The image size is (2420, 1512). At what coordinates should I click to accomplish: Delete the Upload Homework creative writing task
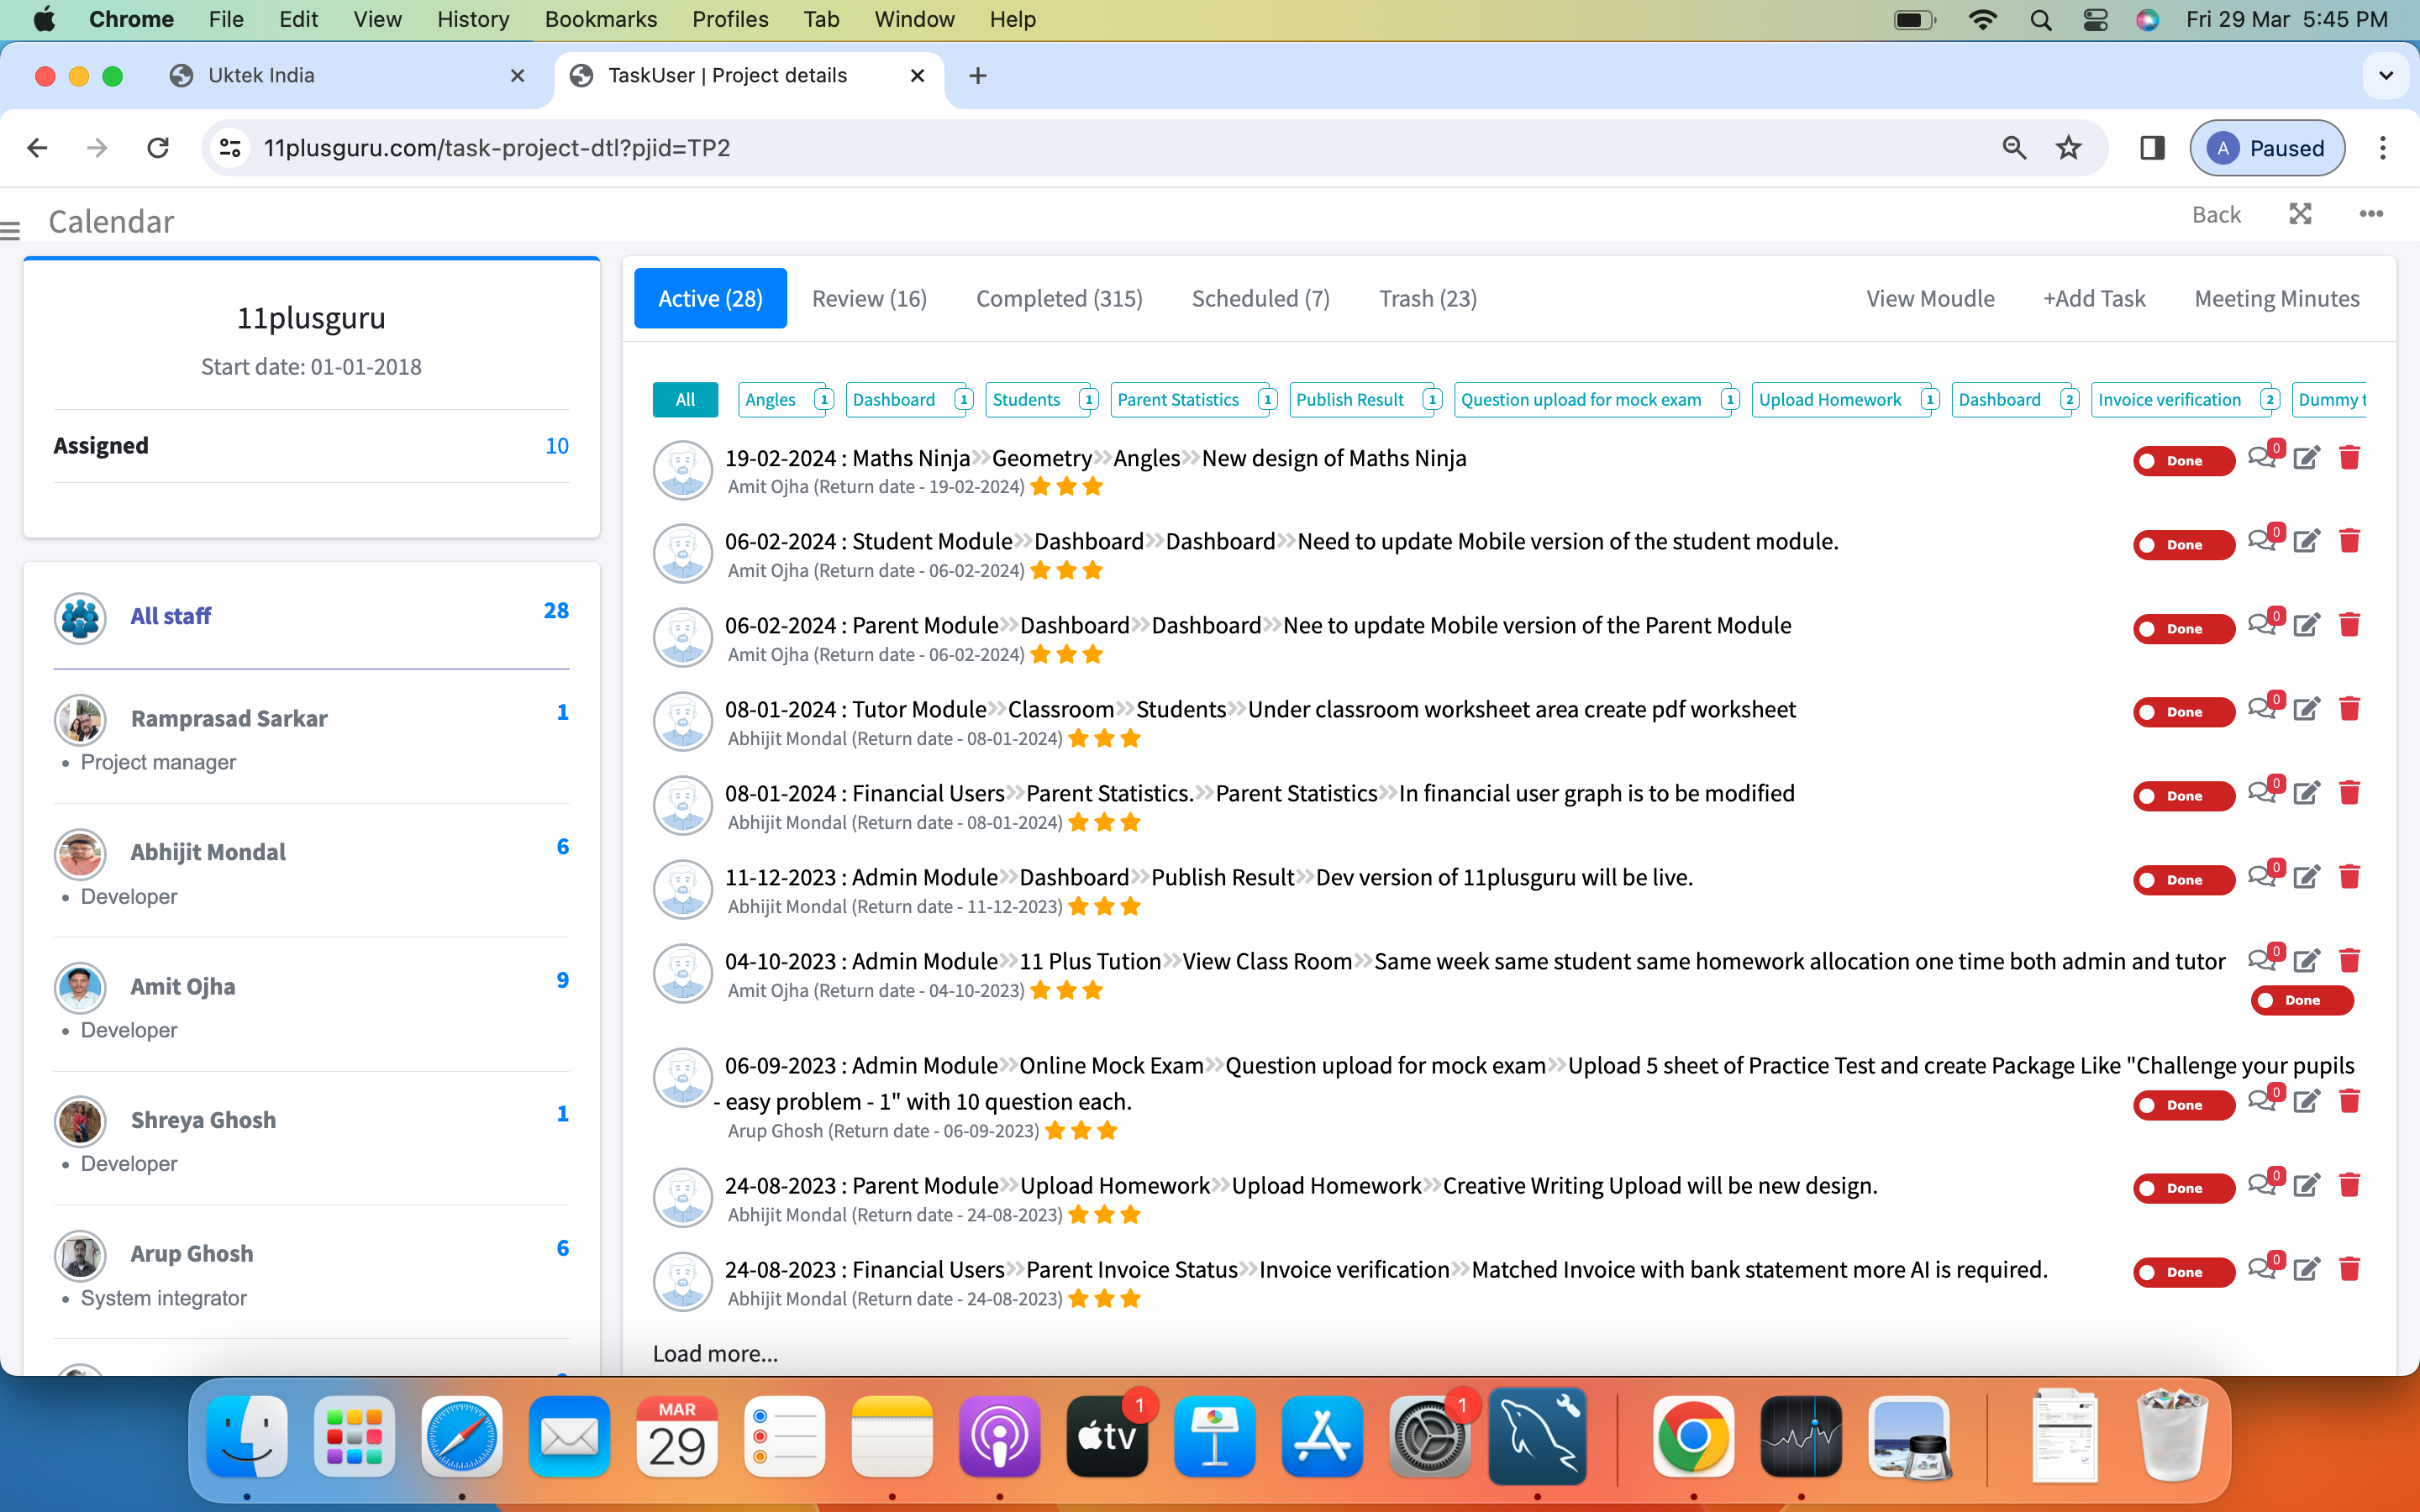click(2349, 1186)
